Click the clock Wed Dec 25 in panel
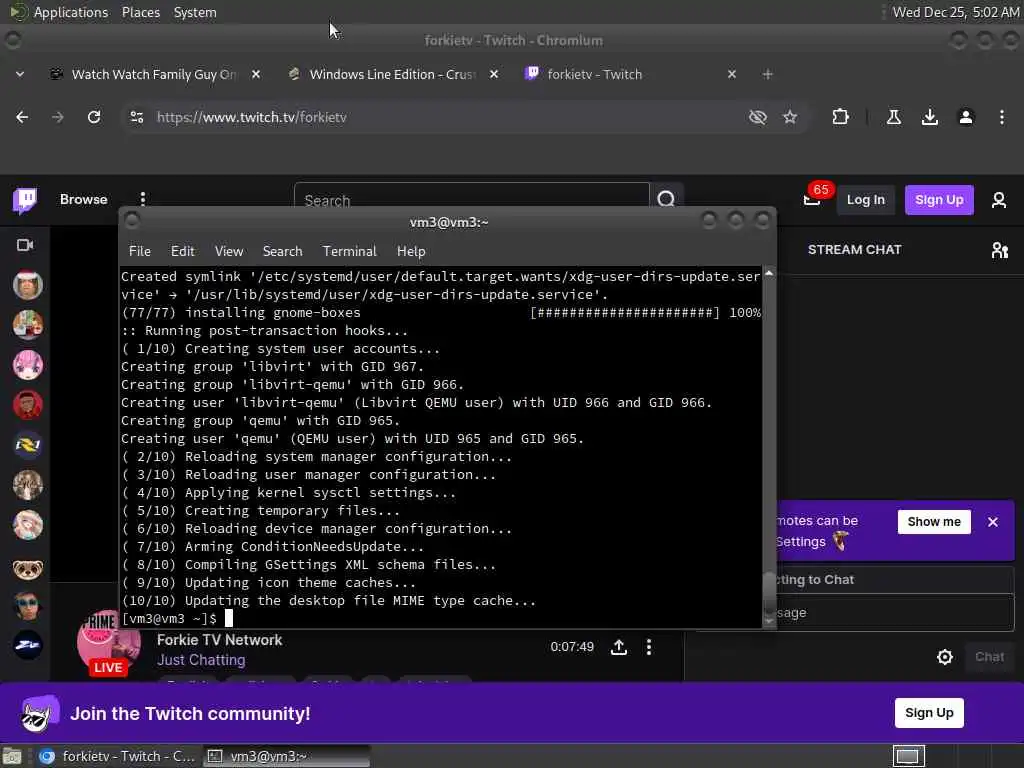This screenshot has width=1024, height=768. [955, 12]
